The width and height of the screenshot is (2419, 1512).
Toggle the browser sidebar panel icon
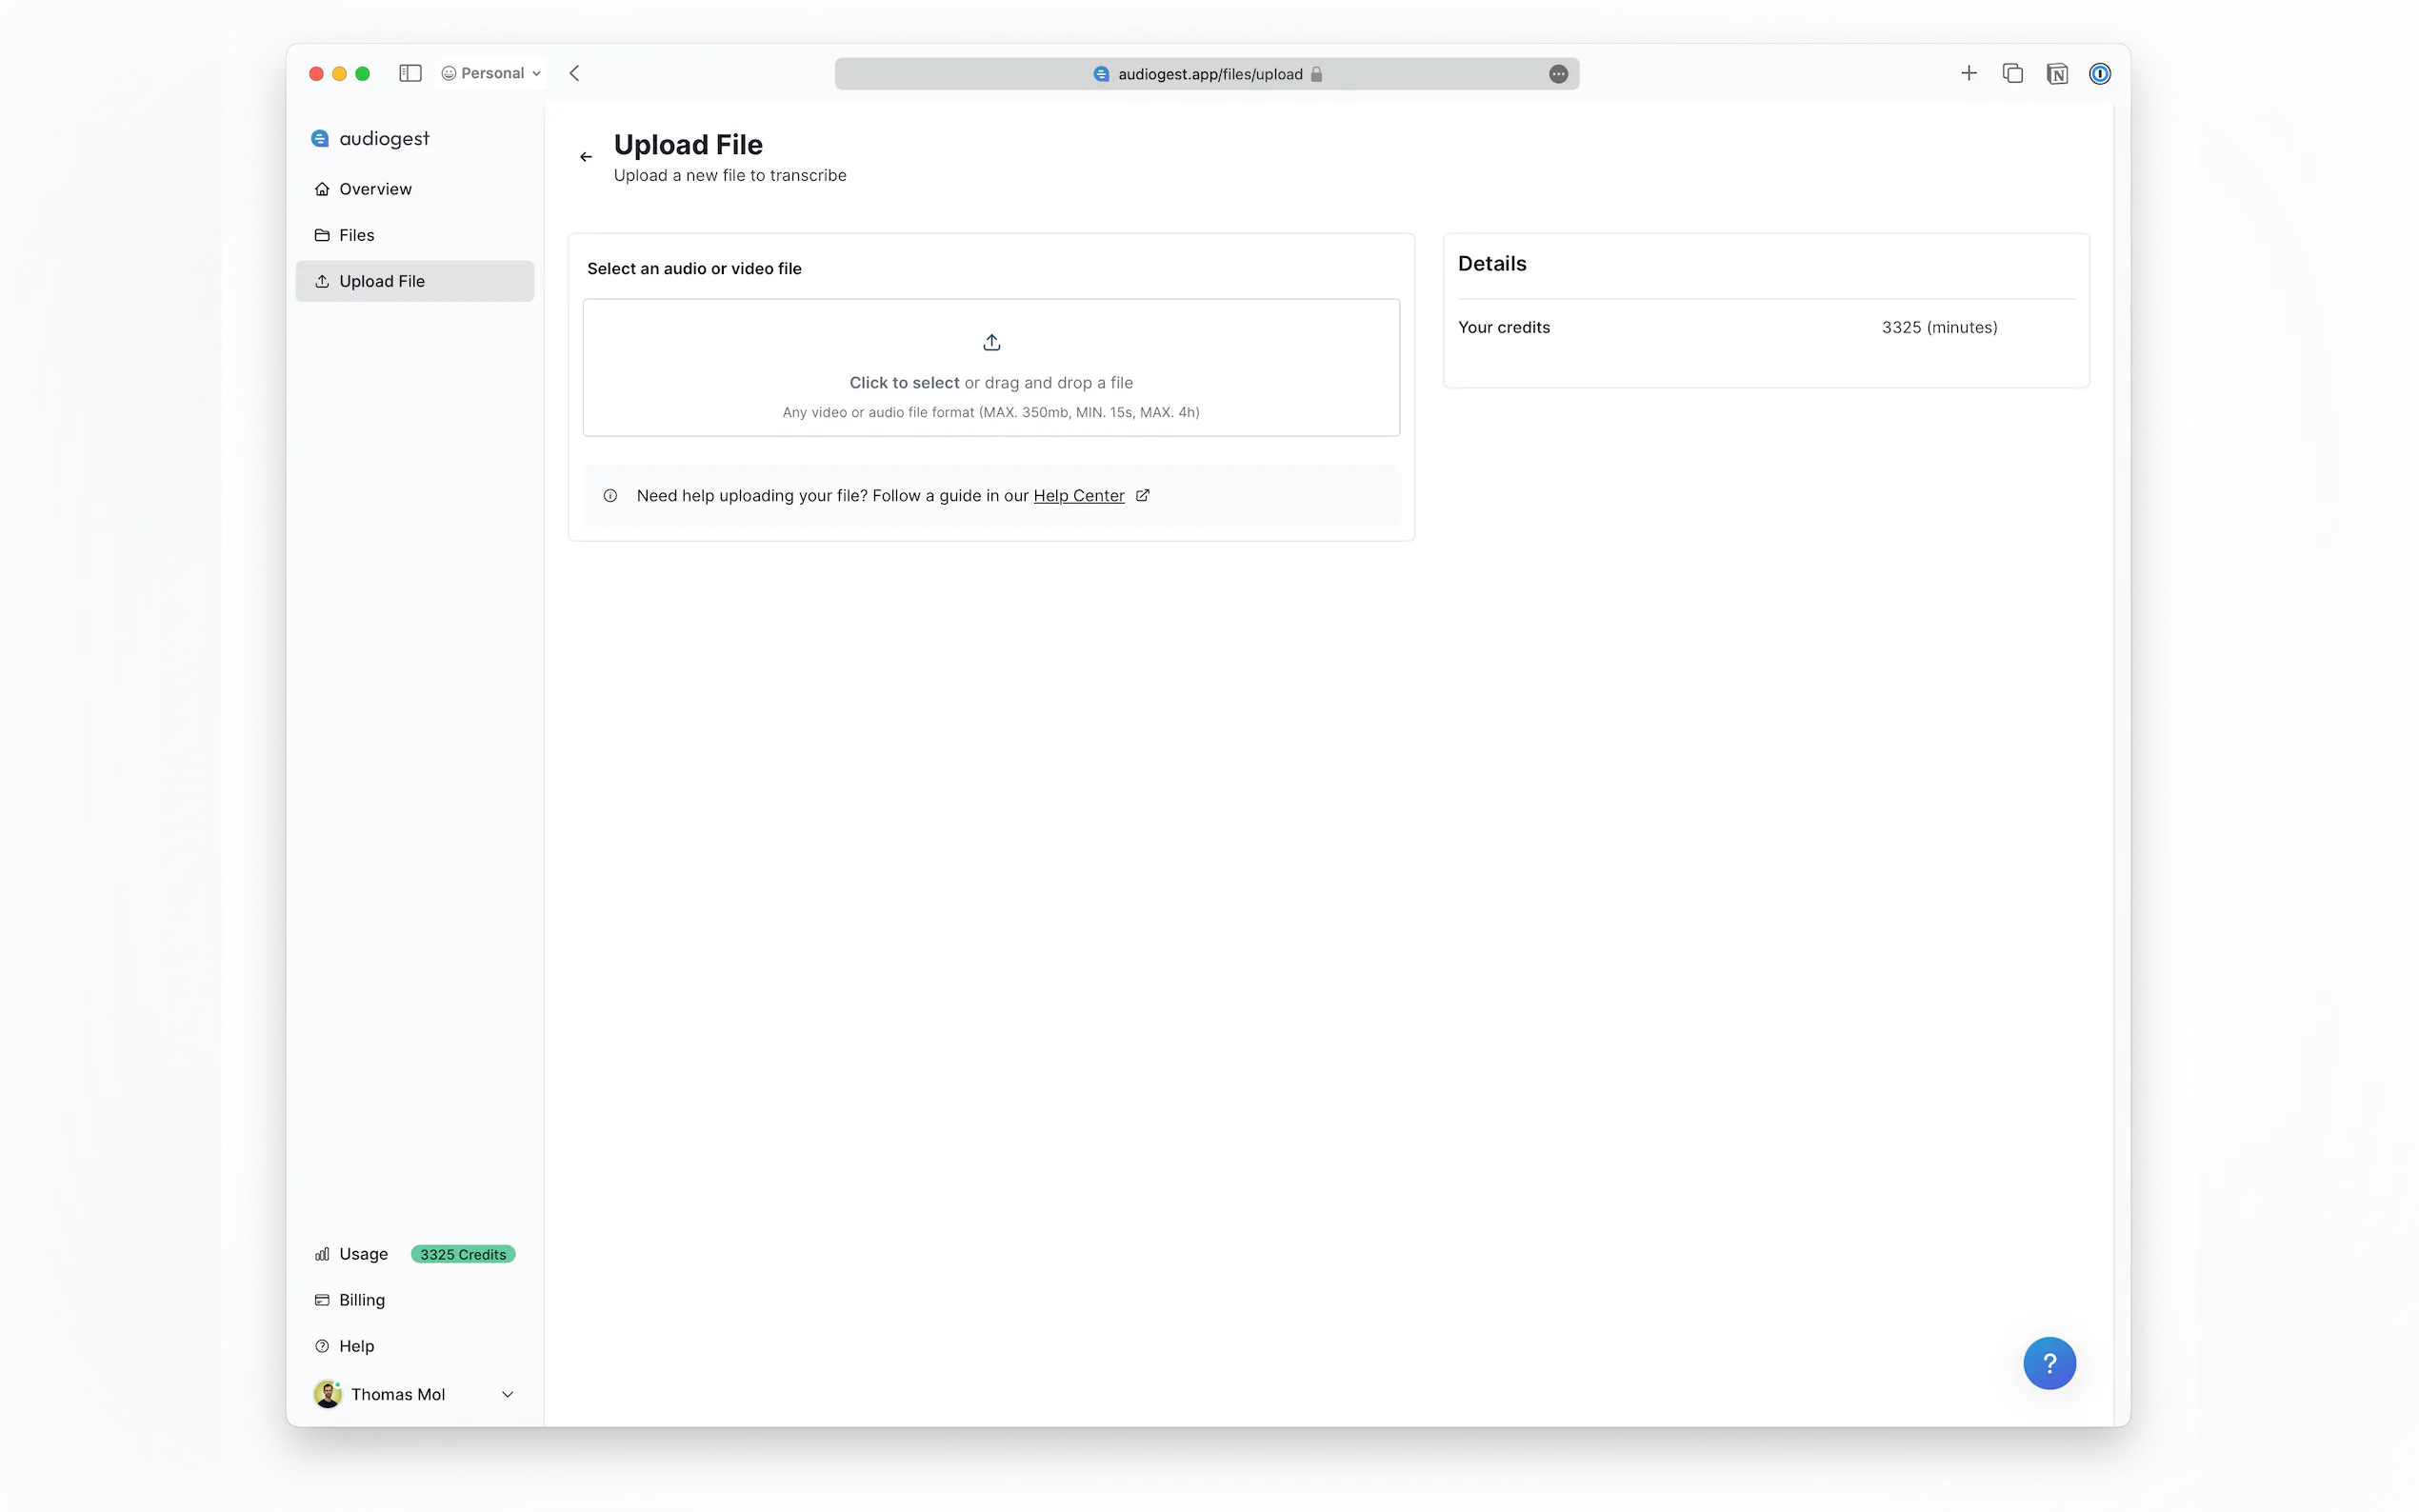(x=410, y=73)
